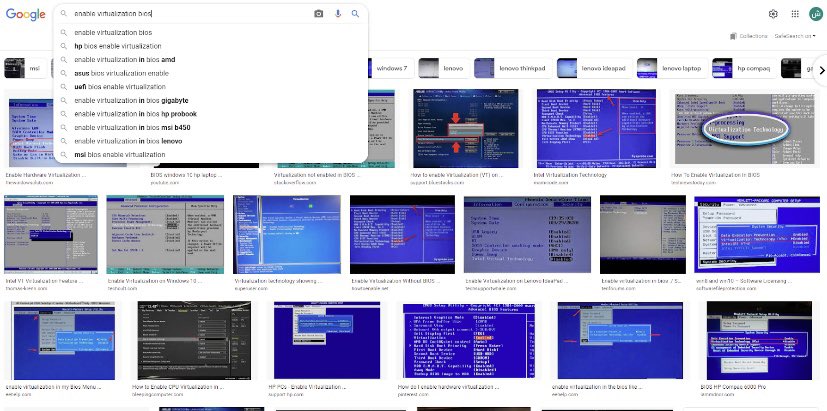The image size is (827, 411).
Task: Click the search field containing 'enable virtualization bios'
Action: coord(190,14)
